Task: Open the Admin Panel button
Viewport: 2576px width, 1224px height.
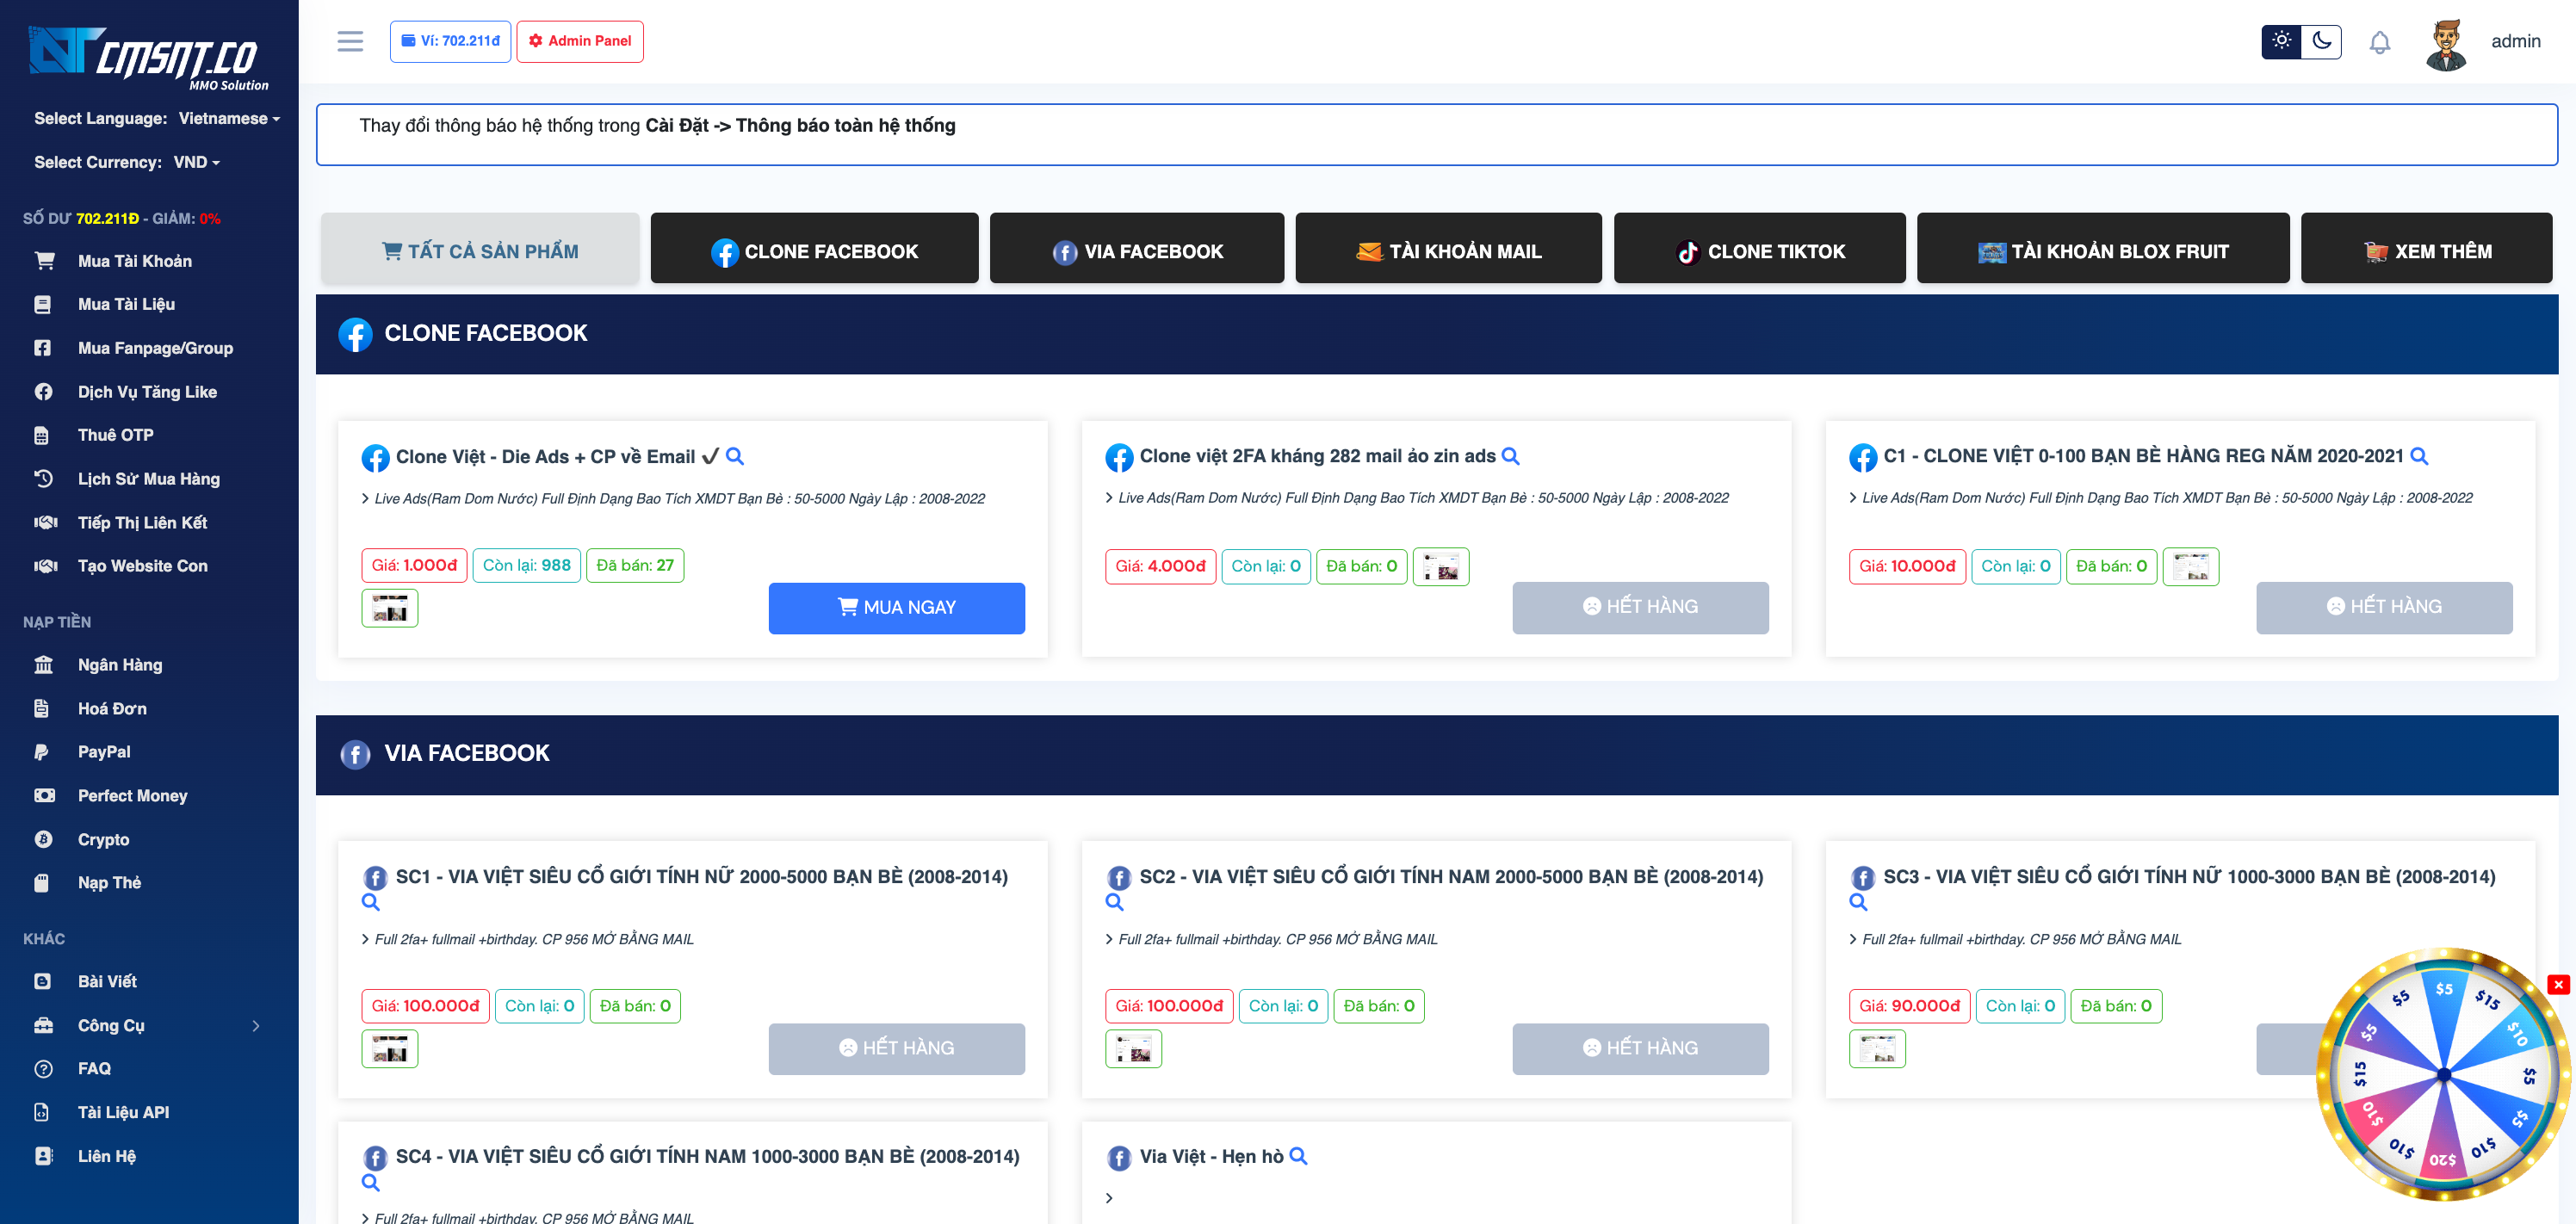Action: point(579,41)
